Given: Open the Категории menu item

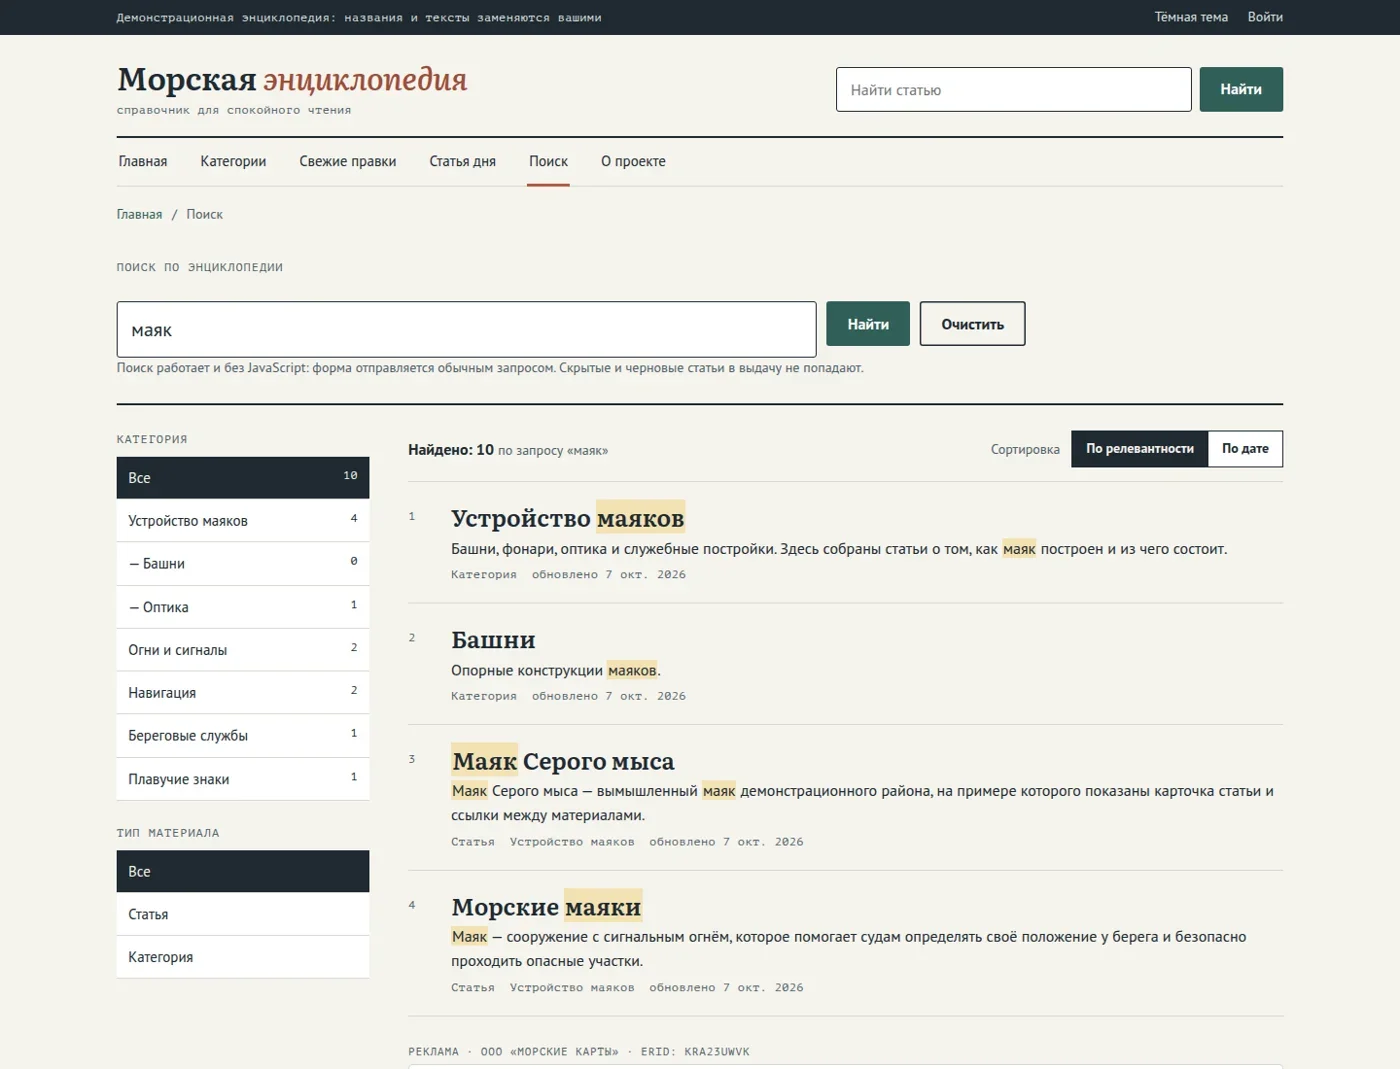Looking at the screenshot, I should pyautogui.click(x=233, y=161).
